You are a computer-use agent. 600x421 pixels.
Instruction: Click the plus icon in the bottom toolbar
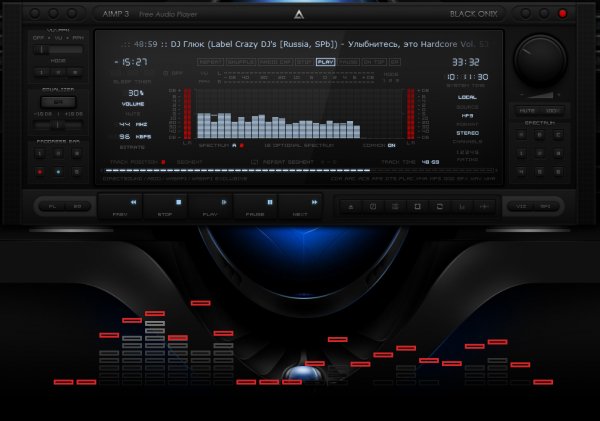click(484, 207)
